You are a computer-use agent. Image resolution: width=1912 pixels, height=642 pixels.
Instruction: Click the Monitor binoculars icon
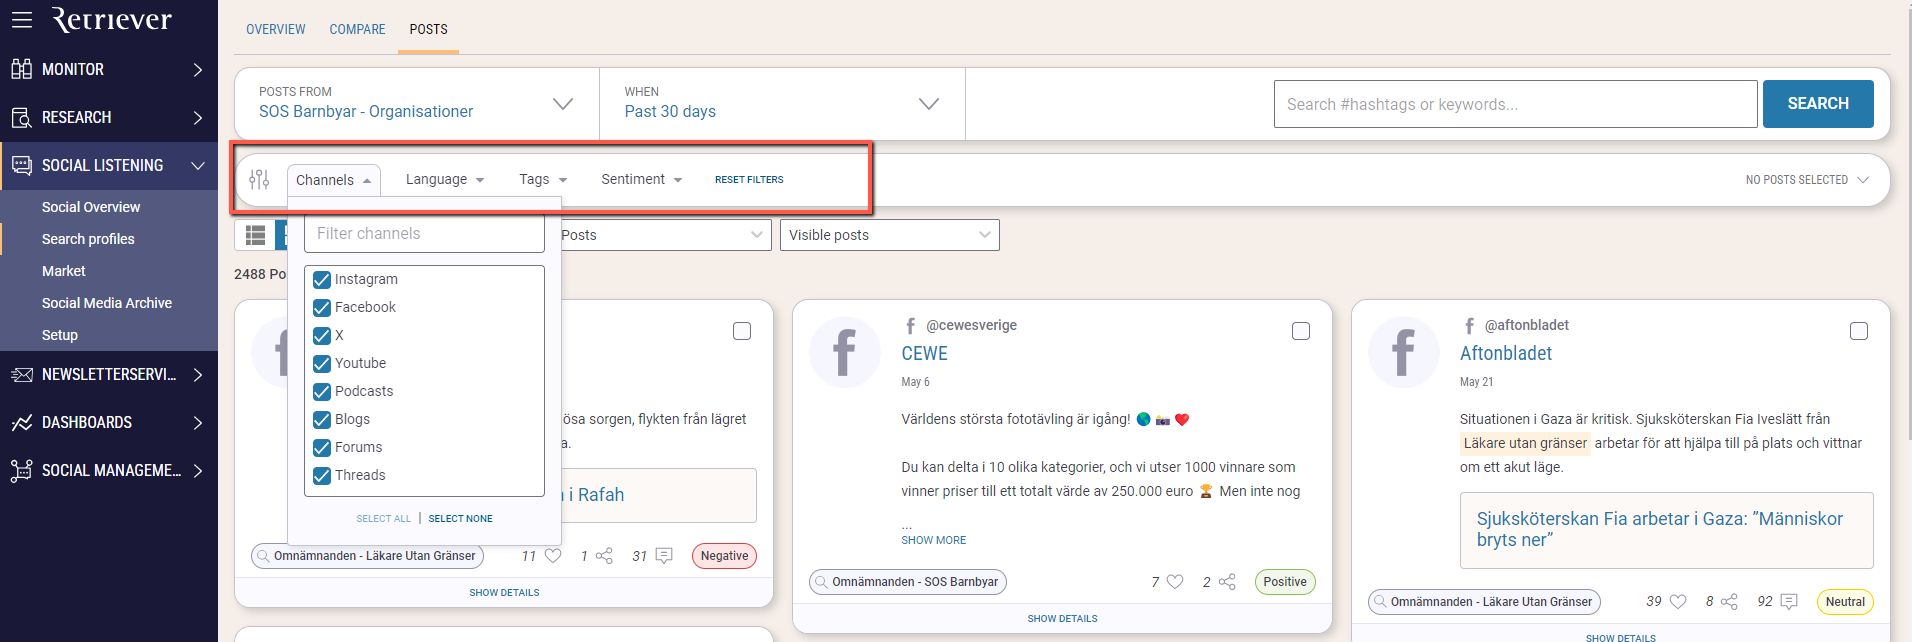pos(21,69)
